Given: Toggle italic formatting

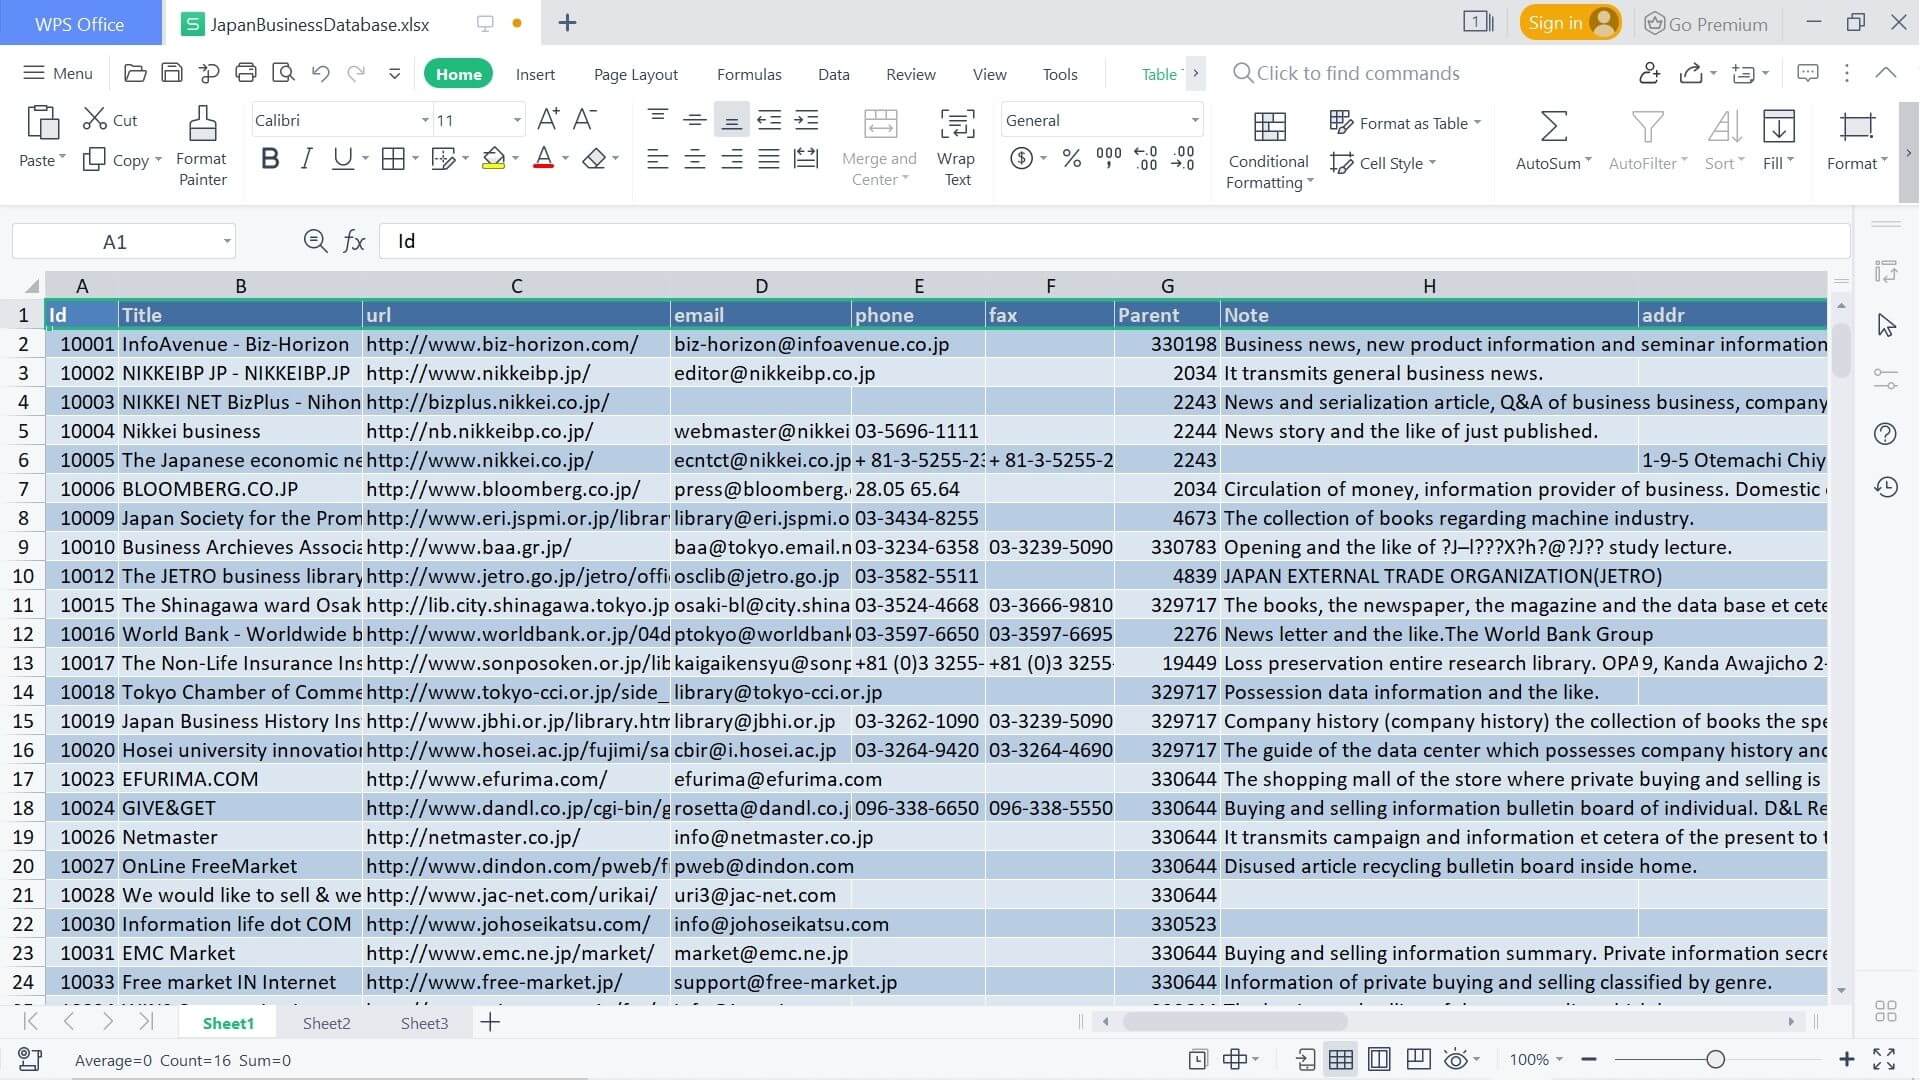Looking at the screenshot, I should point(306,158).
